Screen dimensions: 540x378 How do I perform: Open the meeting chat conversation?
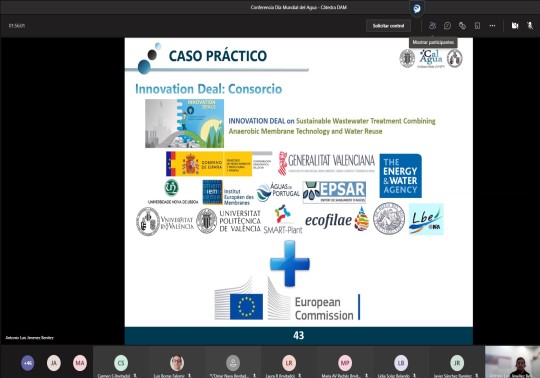coord(447,25)
